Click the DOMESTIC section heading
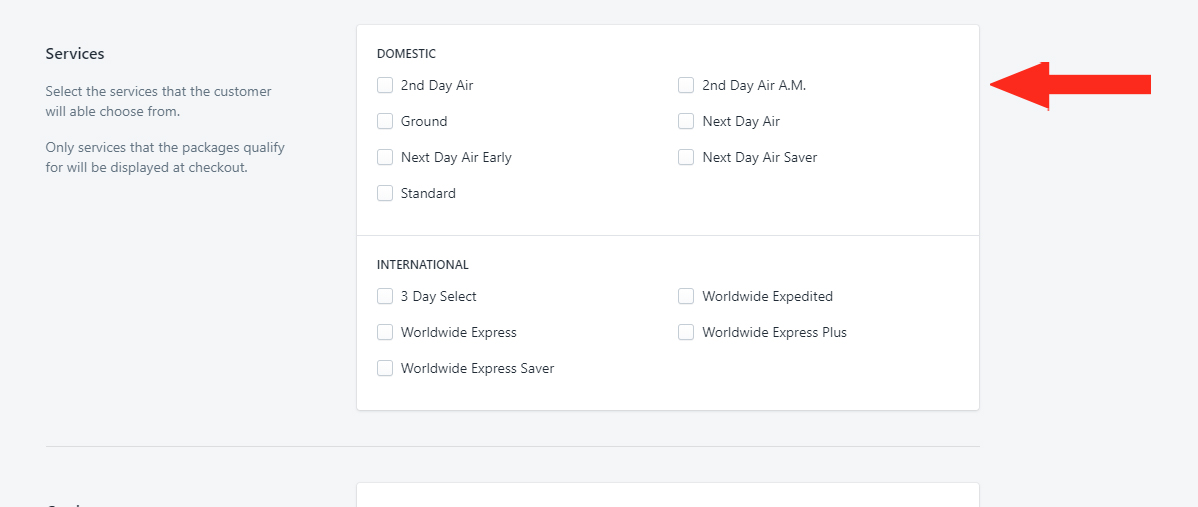 tap(406, 54)
